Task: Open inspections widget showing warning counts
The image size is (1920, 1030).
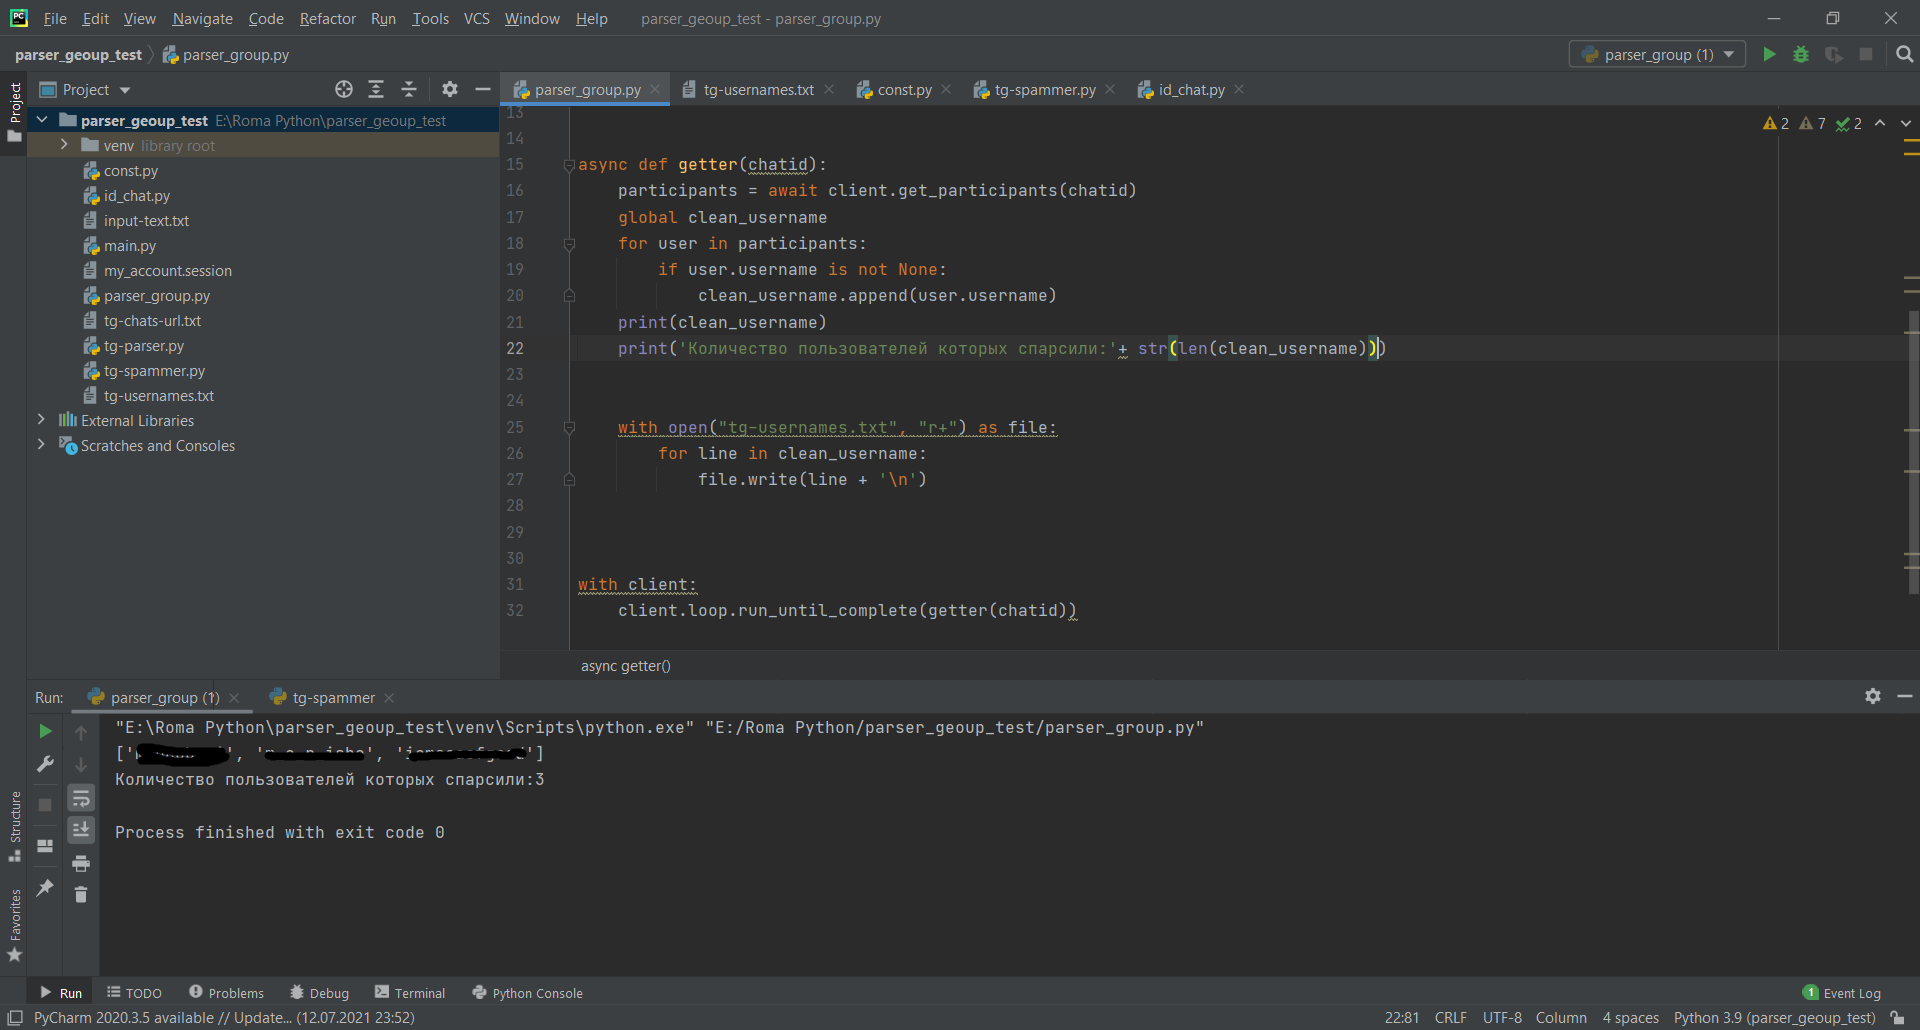Action: click(x=1812, y=123)
